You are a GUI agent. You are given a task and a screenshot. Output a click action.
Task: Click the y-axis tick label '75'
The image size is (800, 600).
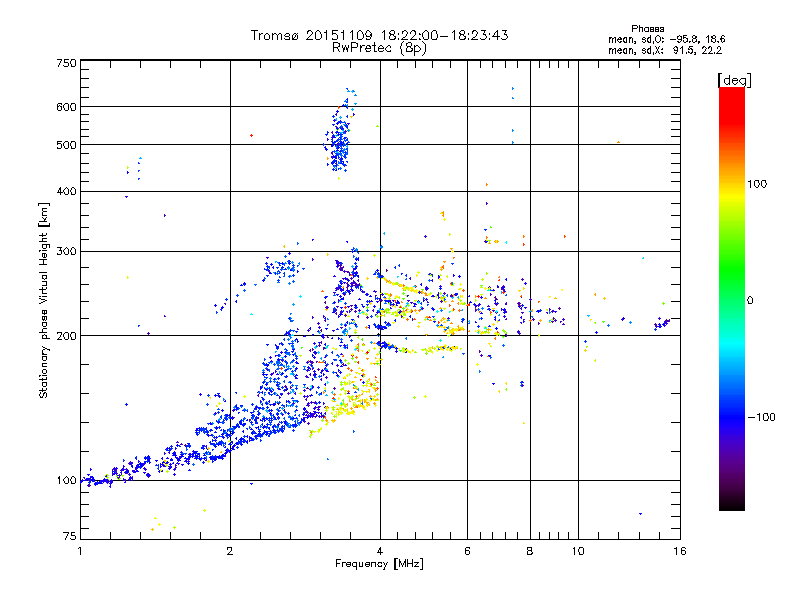click(70, 536)
